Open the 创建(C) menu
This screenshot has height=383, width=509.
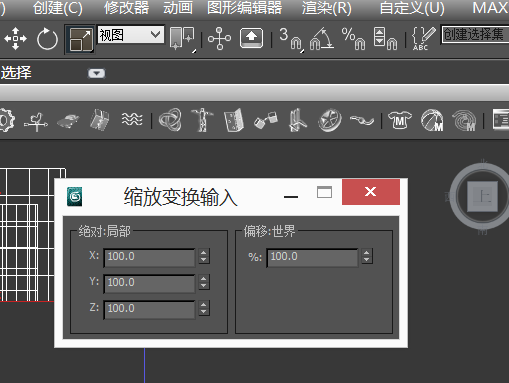58,8
